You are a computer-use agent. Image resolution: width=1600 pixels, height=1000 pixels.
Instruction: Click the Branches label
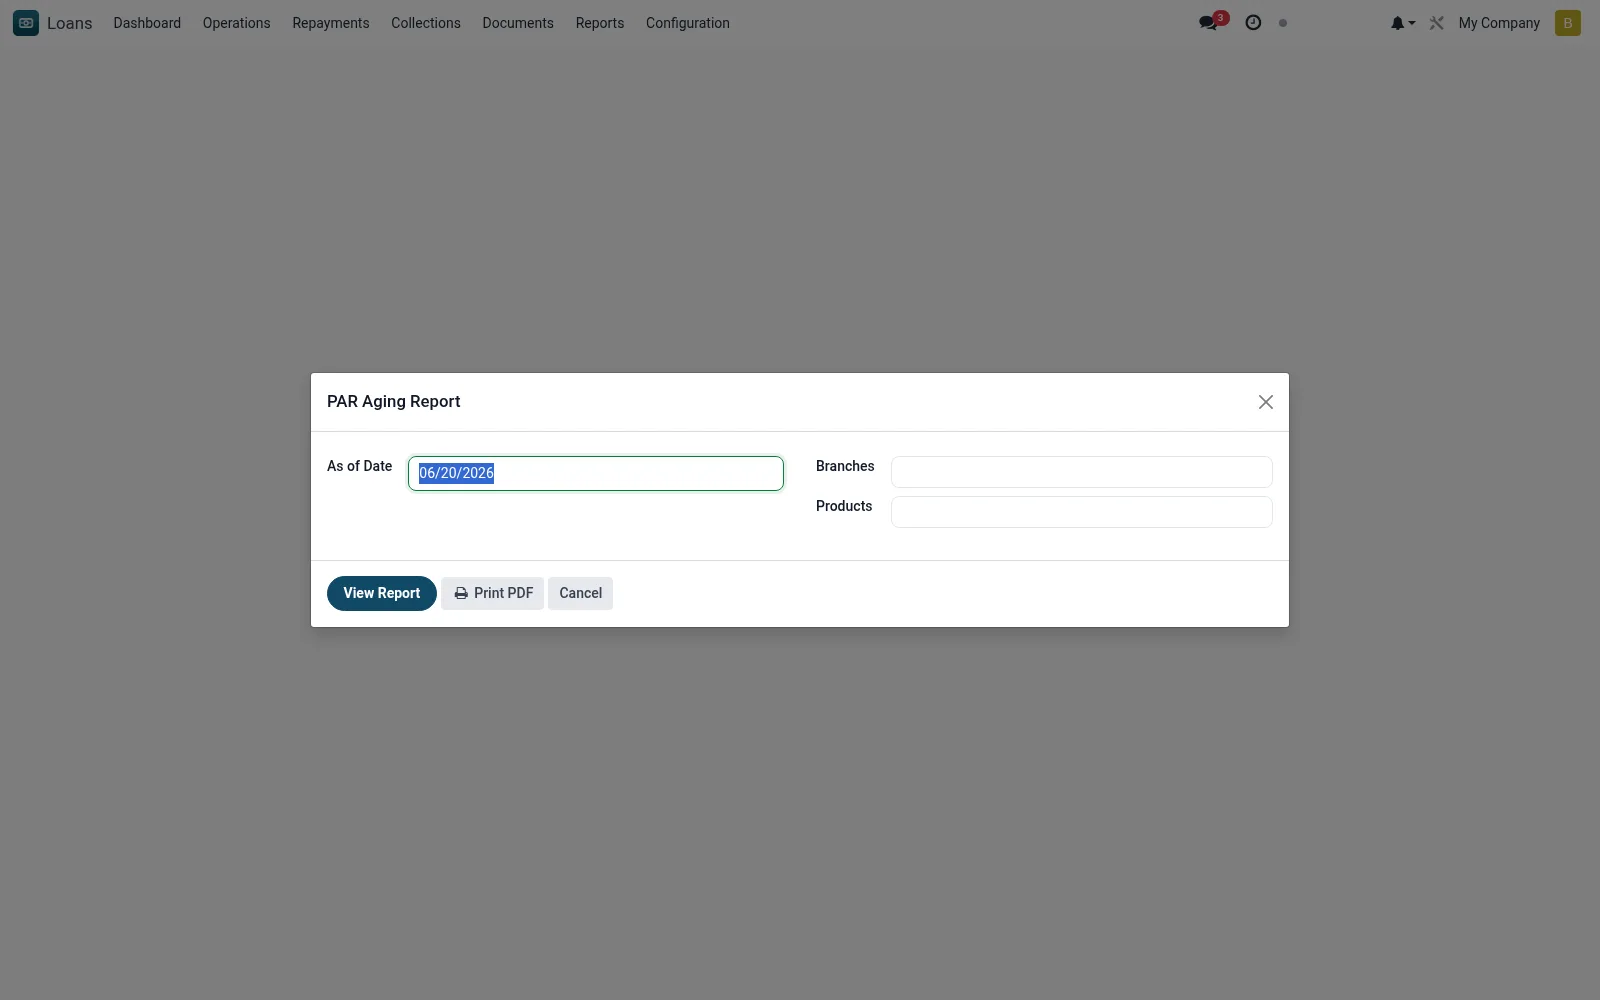click(845, 466)
